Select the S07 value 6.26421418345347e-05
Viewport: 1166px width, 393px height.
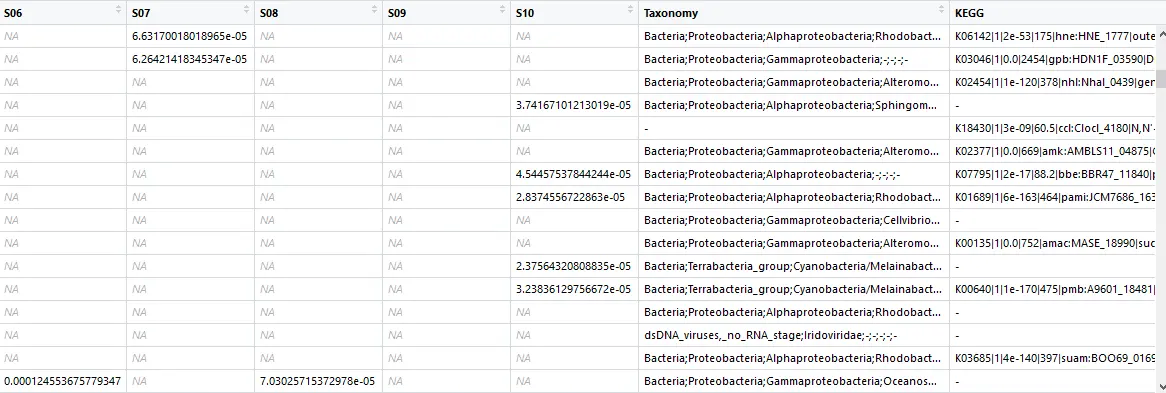[190, 59]
